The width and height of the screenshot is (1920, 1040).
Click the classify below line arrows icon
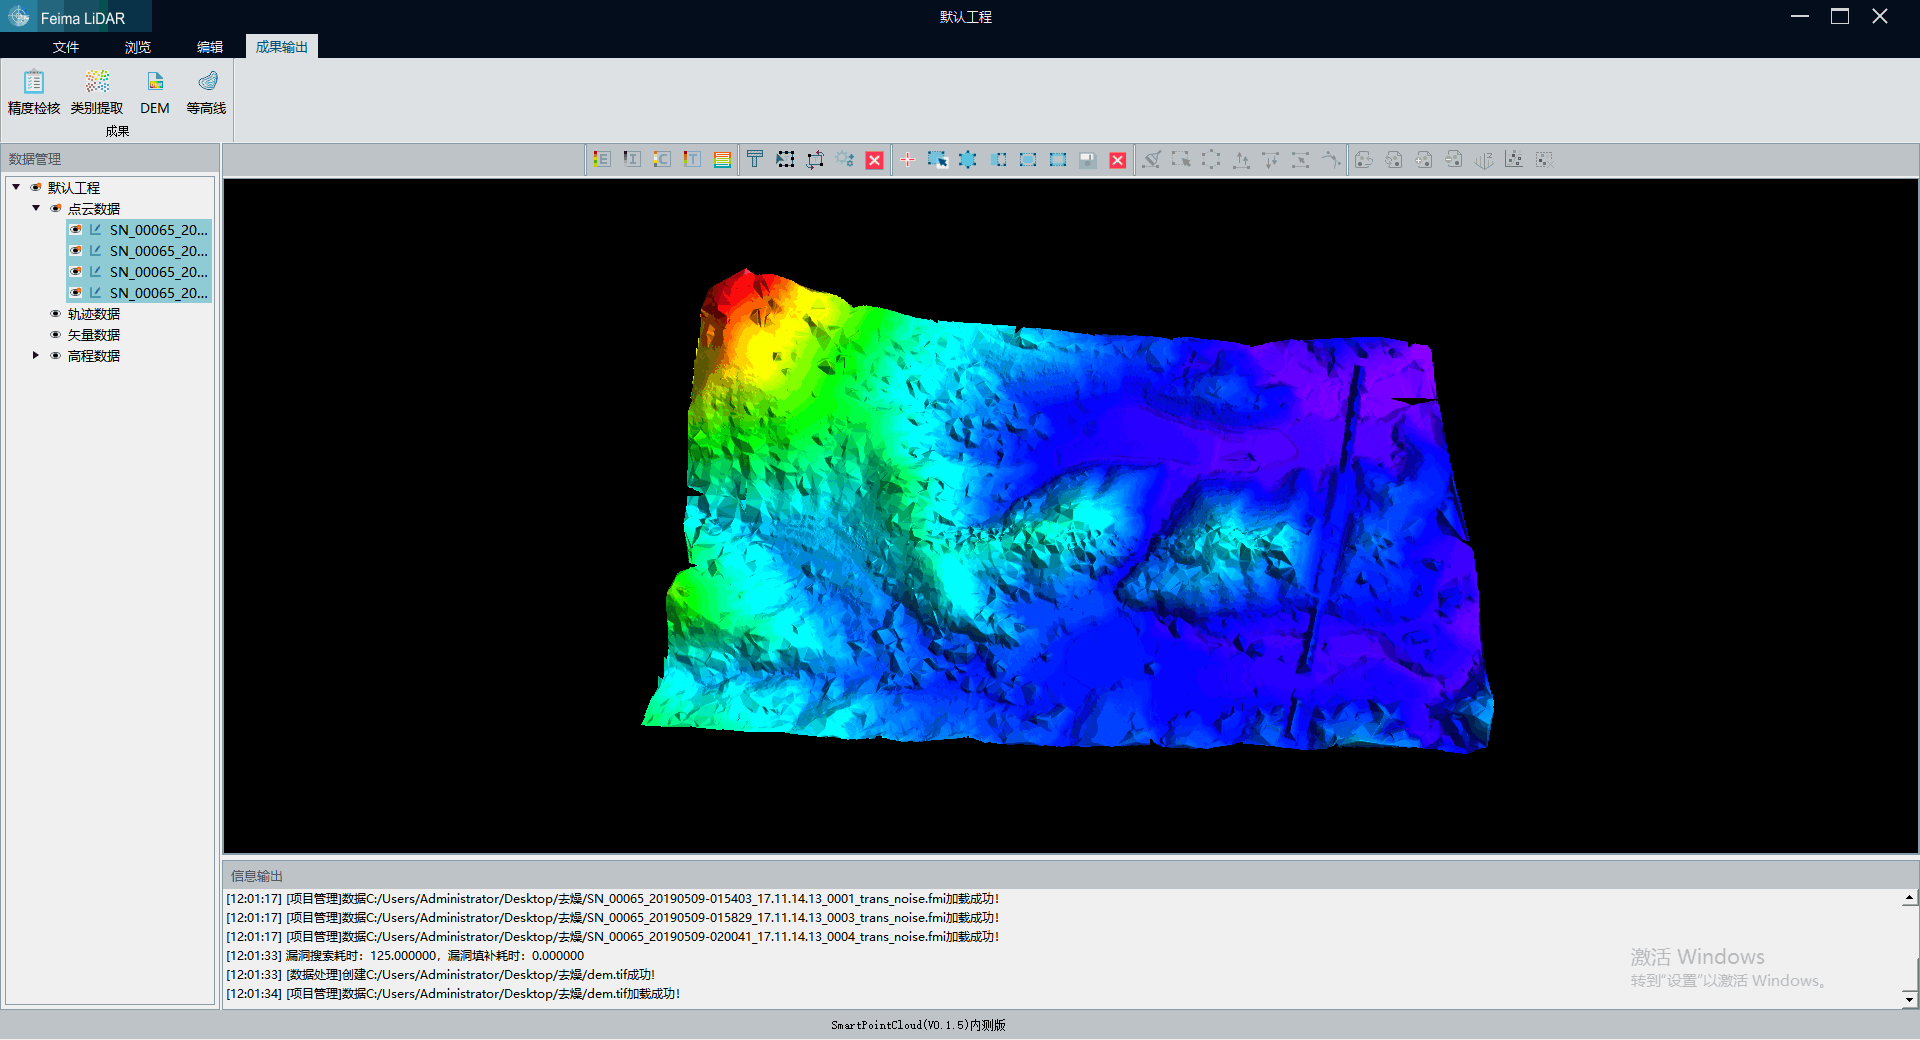[x=1271, y=159]
